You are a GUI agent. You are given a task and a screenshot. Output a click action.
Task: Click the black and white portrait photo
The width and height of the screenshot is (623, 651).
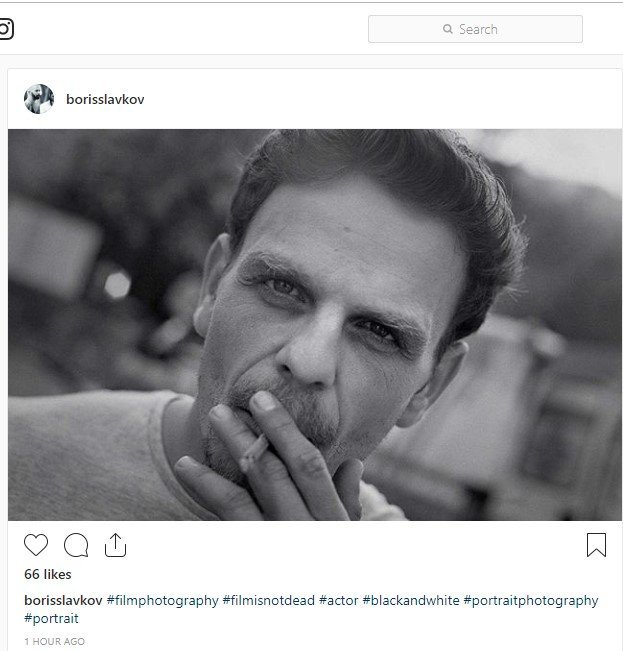click(315, 325)
